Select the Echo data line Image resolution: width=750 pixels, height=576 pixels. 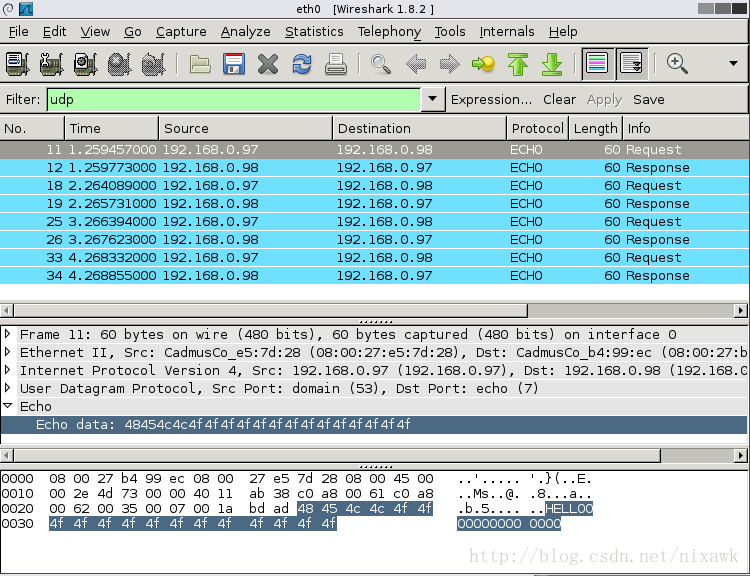point(374,424)
